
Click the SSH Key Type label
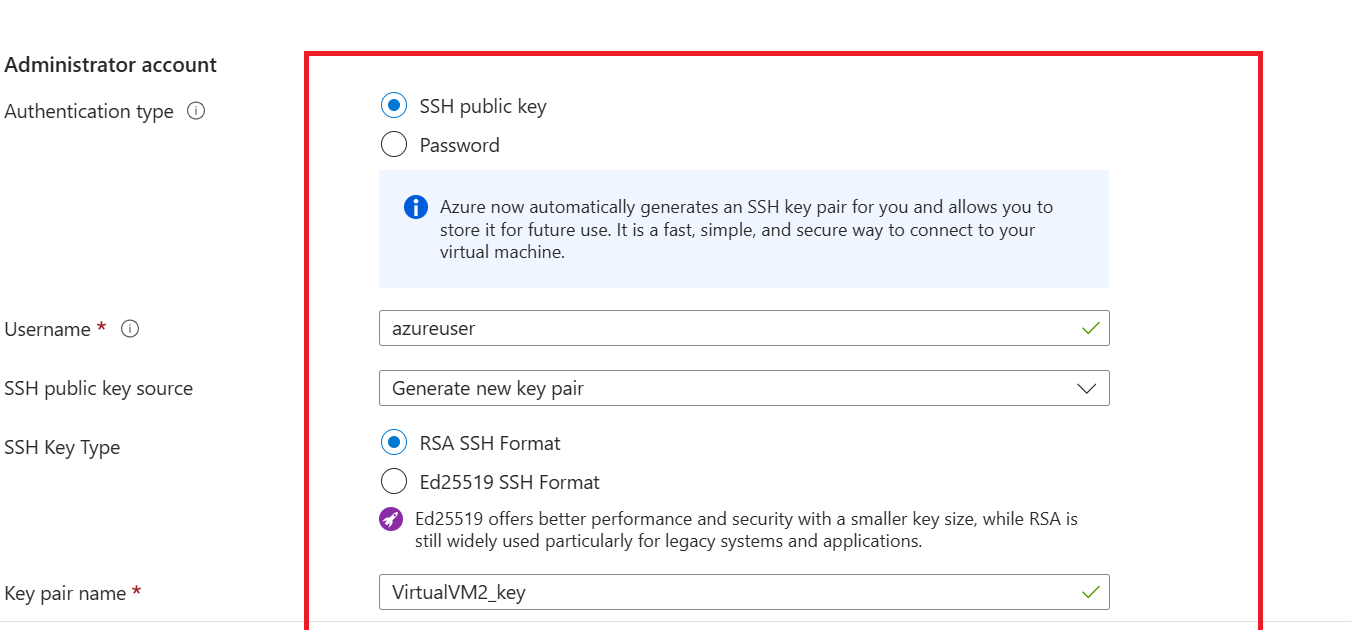(62, 447)
